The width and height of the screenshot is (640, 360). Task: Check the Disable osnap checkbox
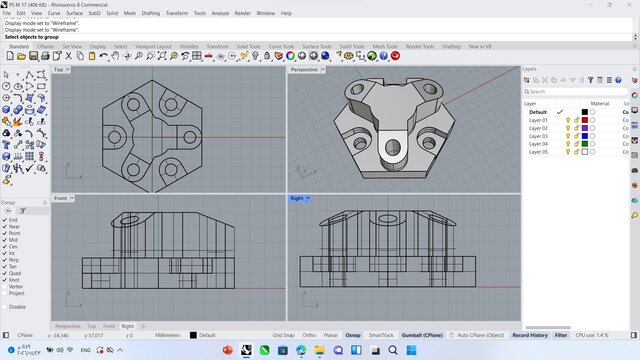click(x=5, y=307)
